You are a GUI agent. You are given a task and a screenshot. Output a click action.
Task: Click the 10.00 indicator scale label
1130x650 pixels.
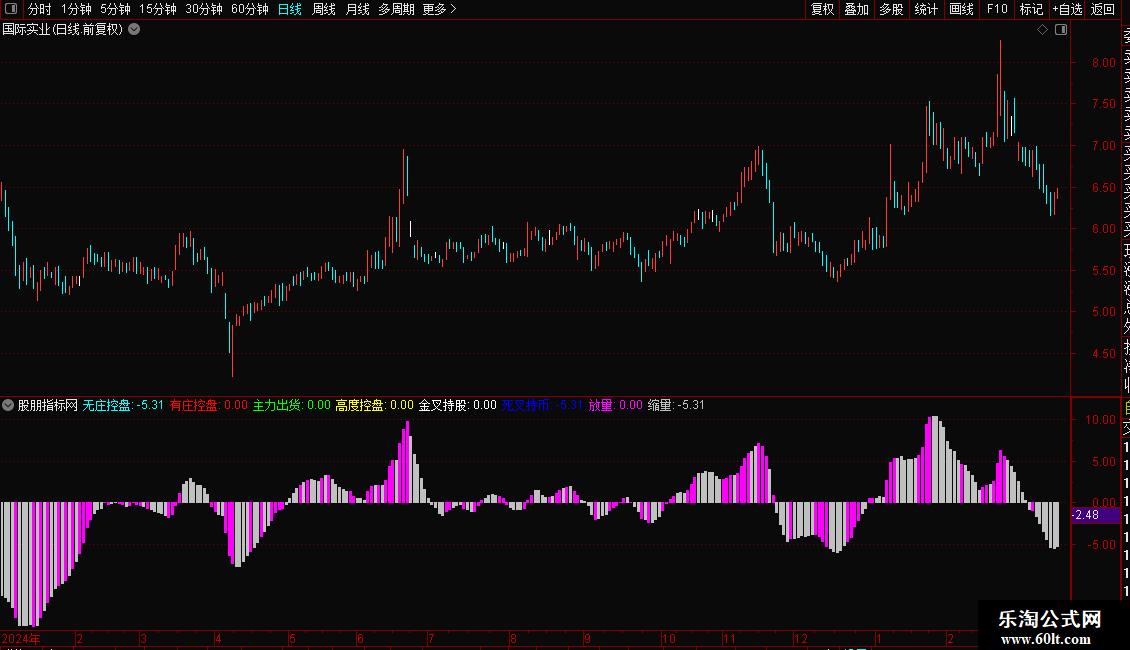pos(1100,419)
